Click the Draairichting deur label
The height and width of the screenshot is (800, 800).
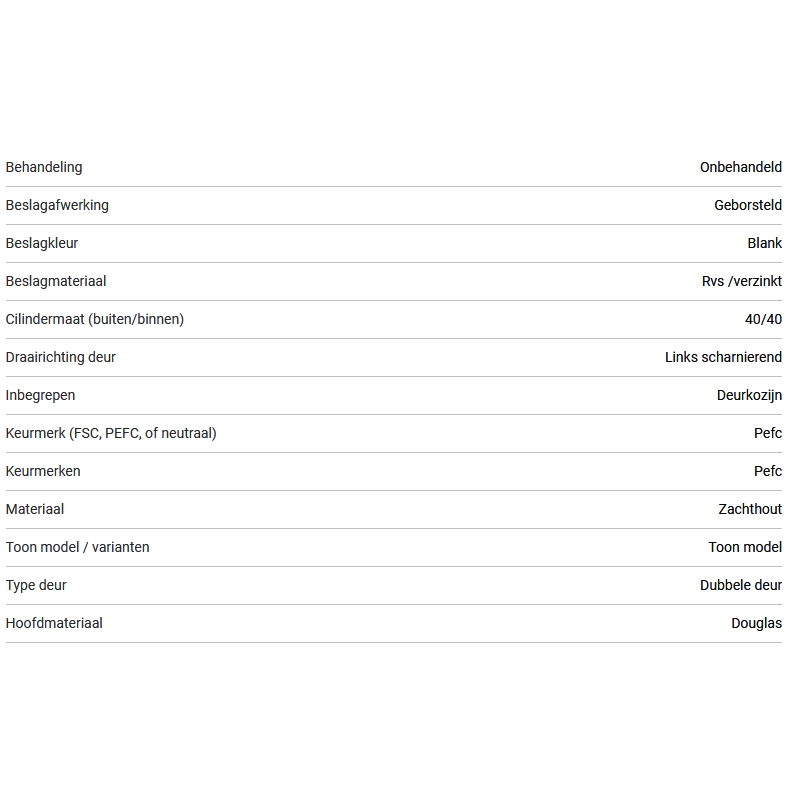(61, 357)
